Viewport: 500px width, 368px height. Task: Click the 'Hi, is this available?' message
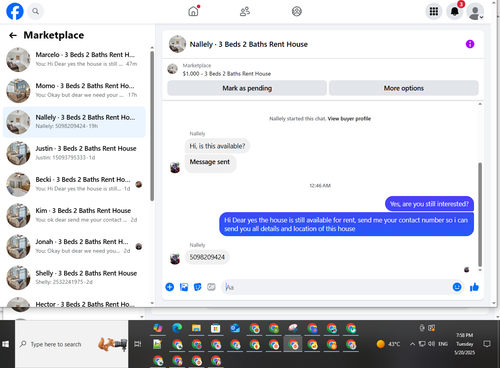pyautogui.click(x=217, y=146)
